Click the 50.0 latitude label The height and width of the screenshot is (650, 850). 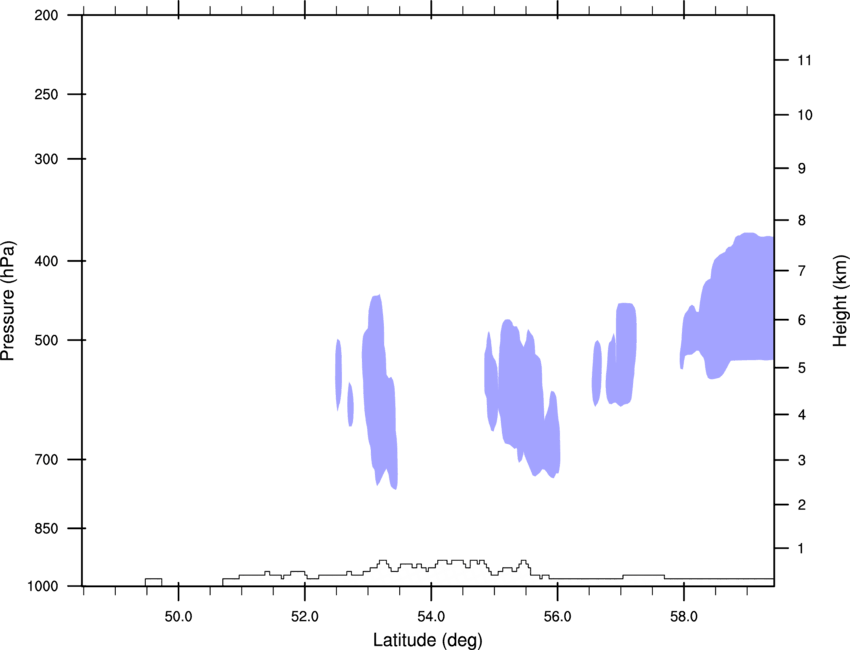coord(178,617)
